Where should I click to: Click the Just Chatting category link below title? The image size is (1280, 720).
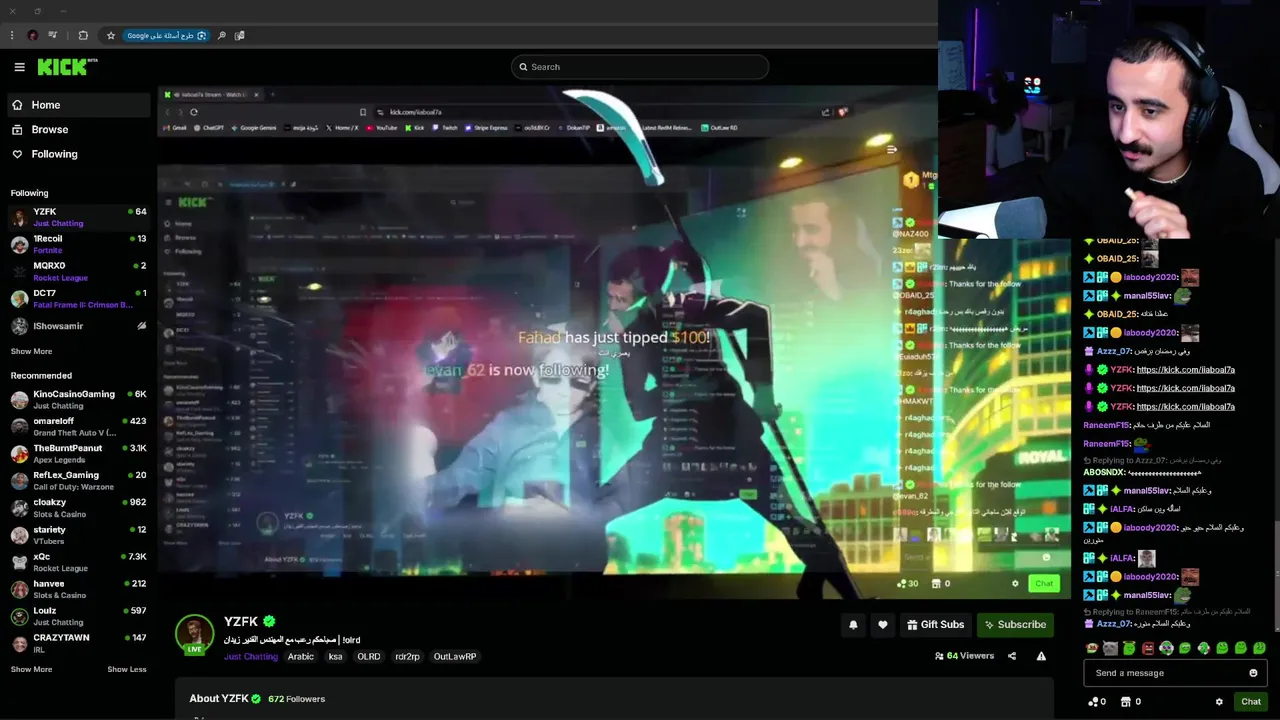point(251,657)
